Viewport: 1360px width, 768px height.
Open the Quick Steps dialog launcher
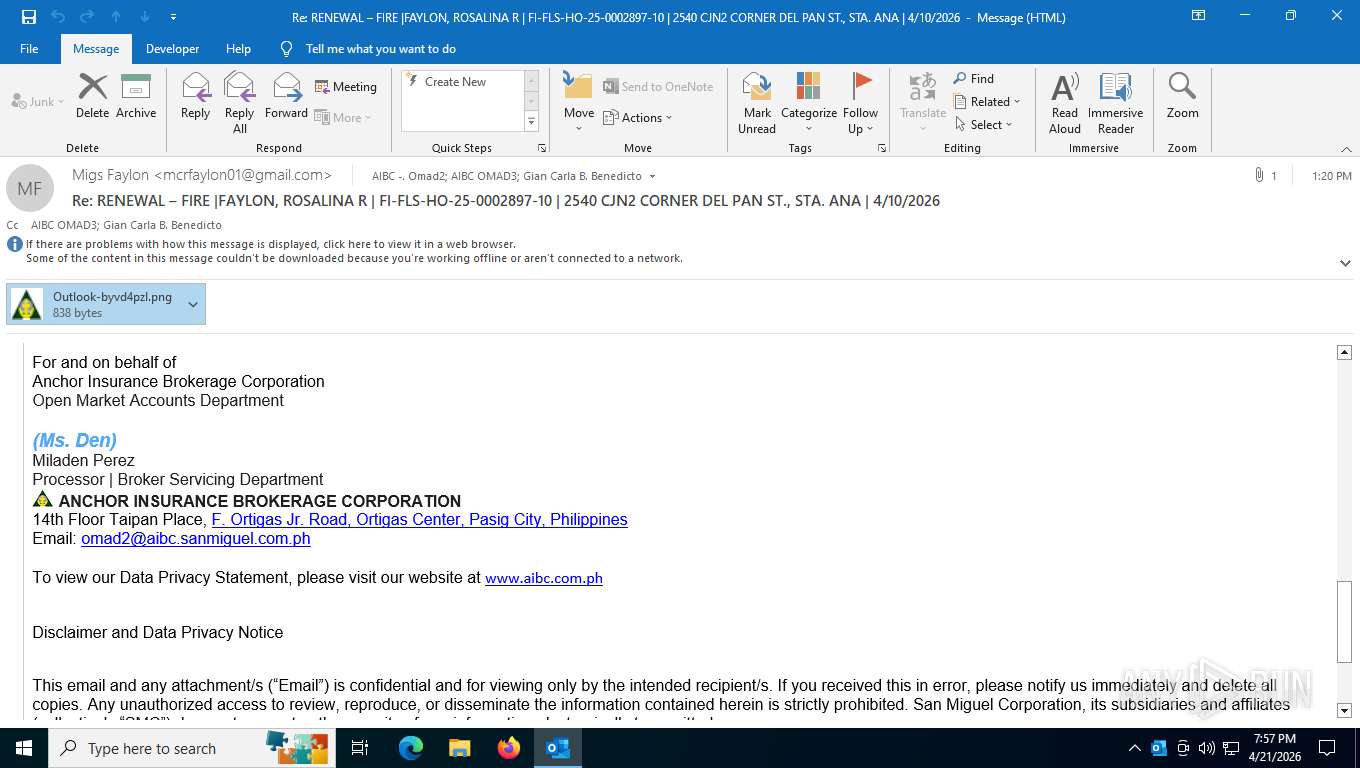(542, 148)
